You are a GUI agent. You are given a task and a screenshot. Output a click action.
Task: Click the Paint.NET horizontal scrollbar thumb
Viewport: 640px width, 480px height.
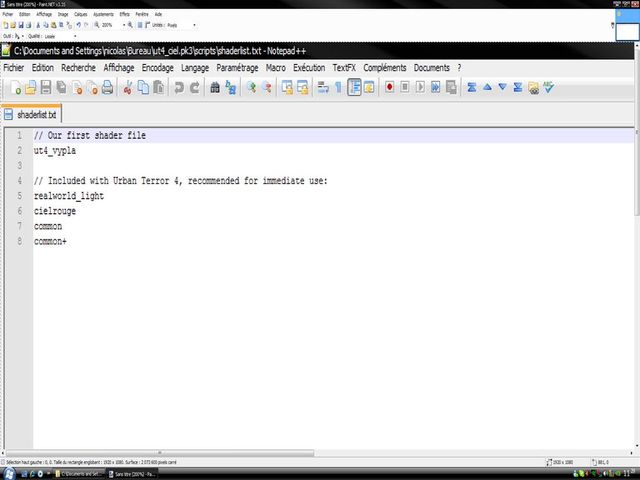(x=160, y=453)
